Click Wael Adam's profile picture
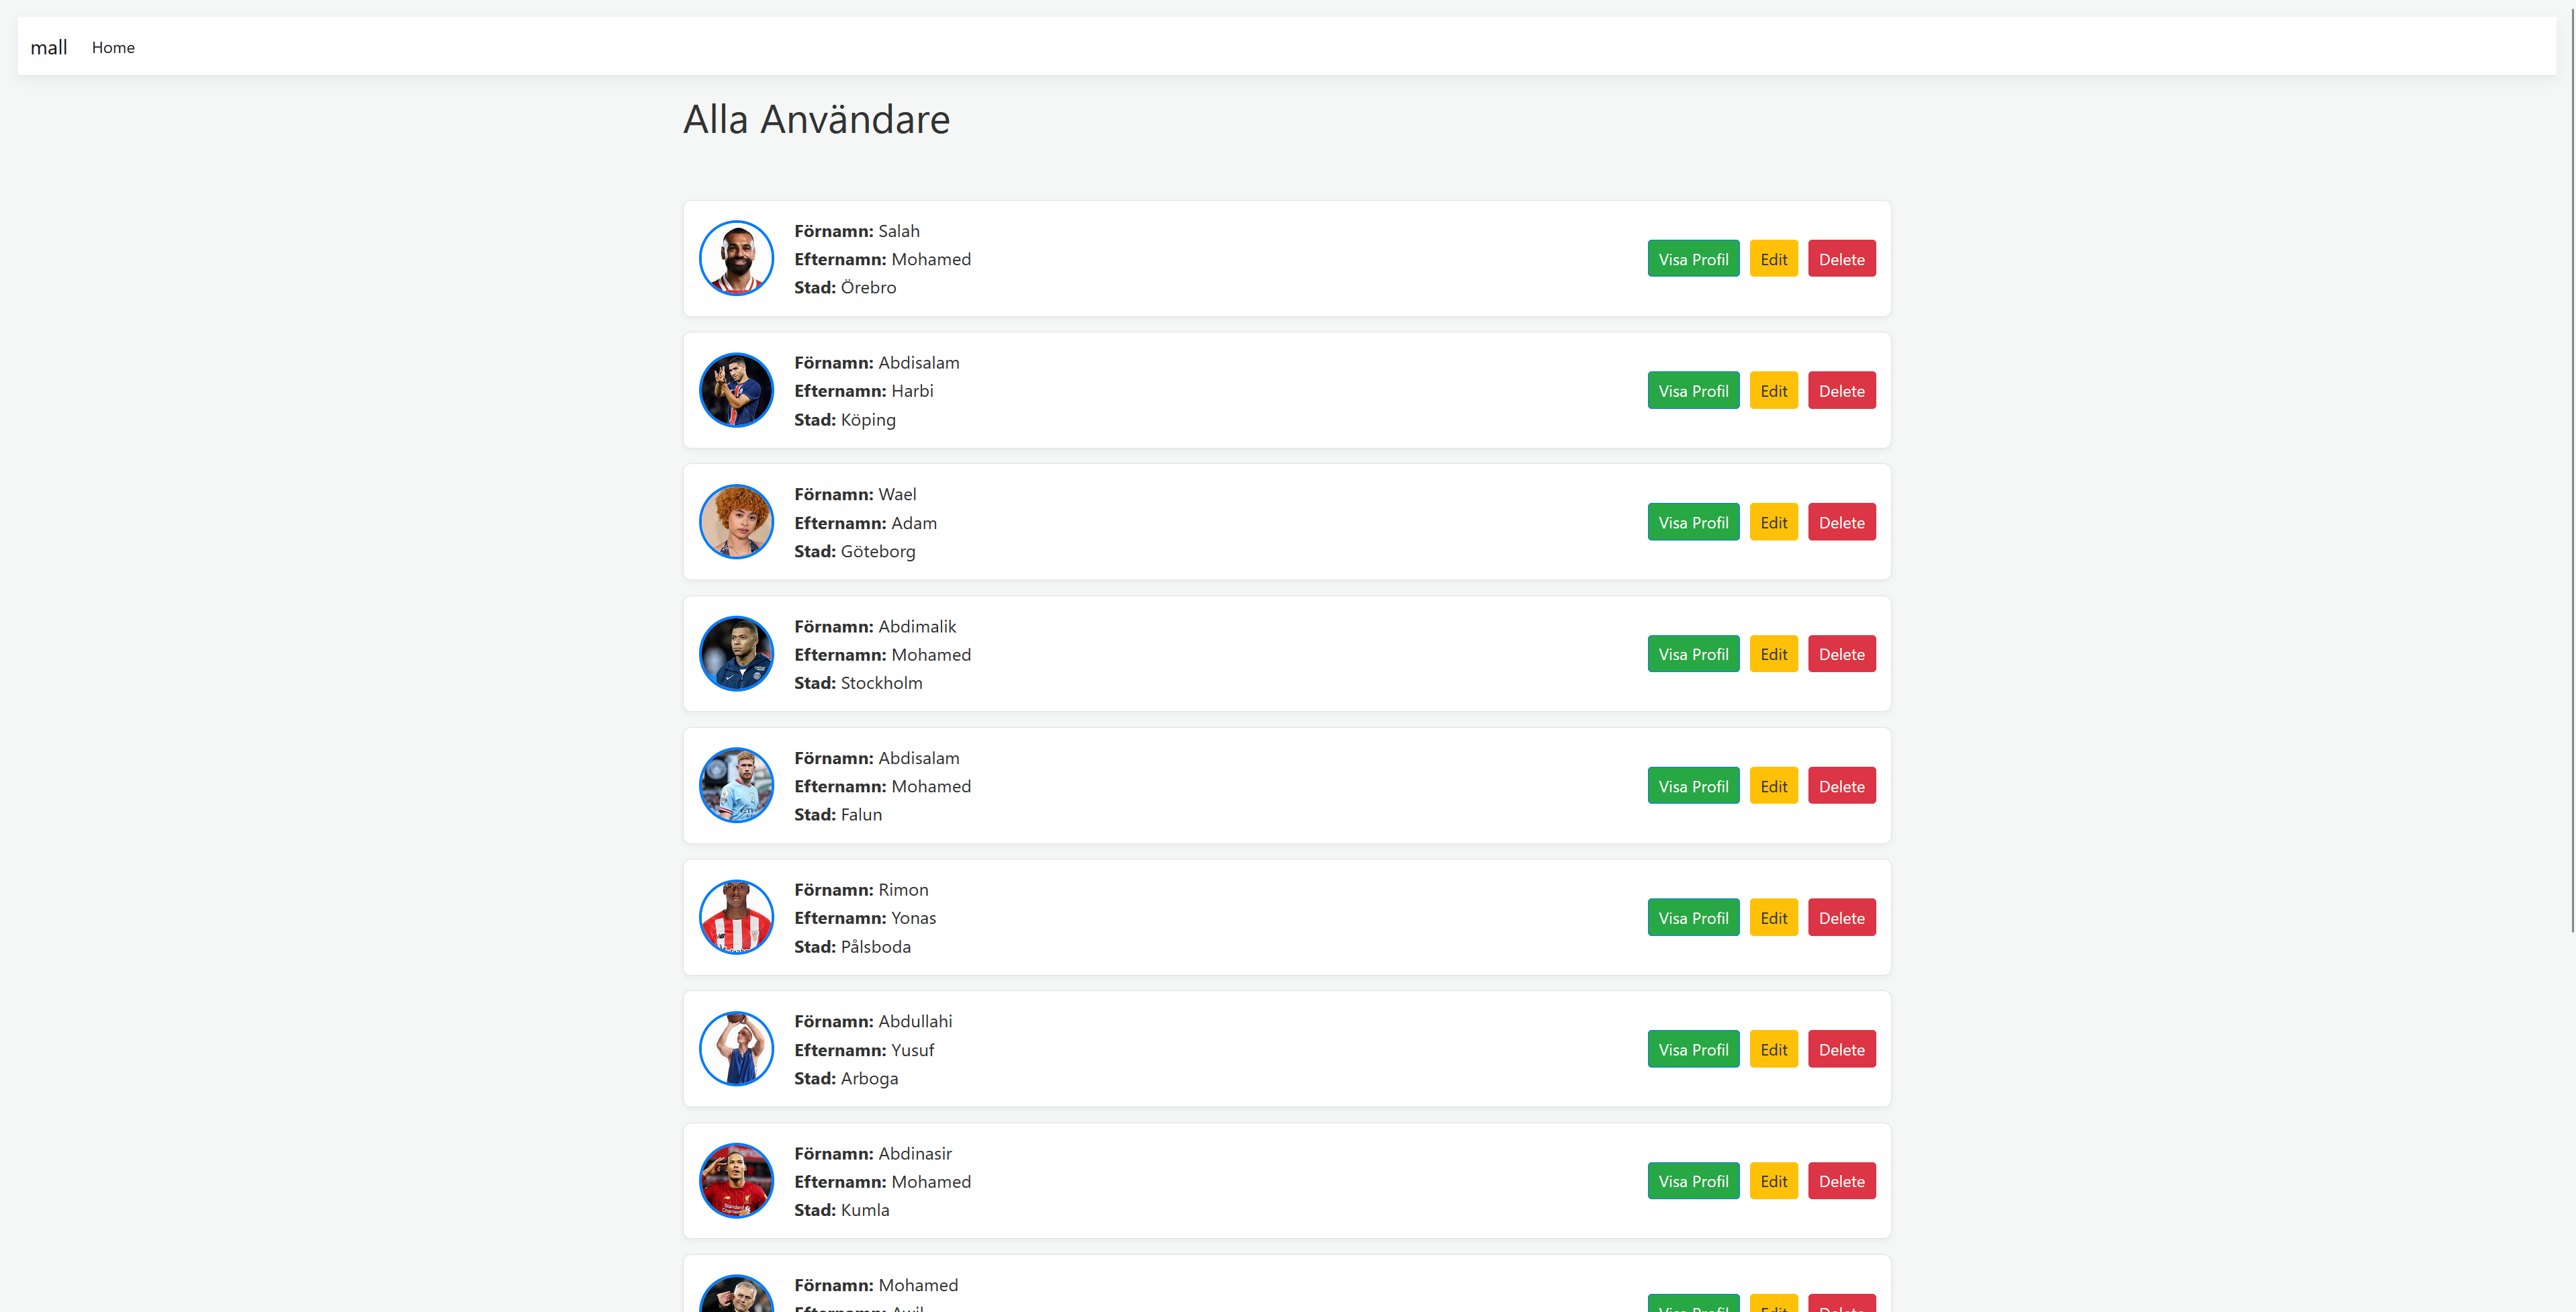Viewport: 2576px width, 1312px height. pyautogui.click(x=736, y=522)
